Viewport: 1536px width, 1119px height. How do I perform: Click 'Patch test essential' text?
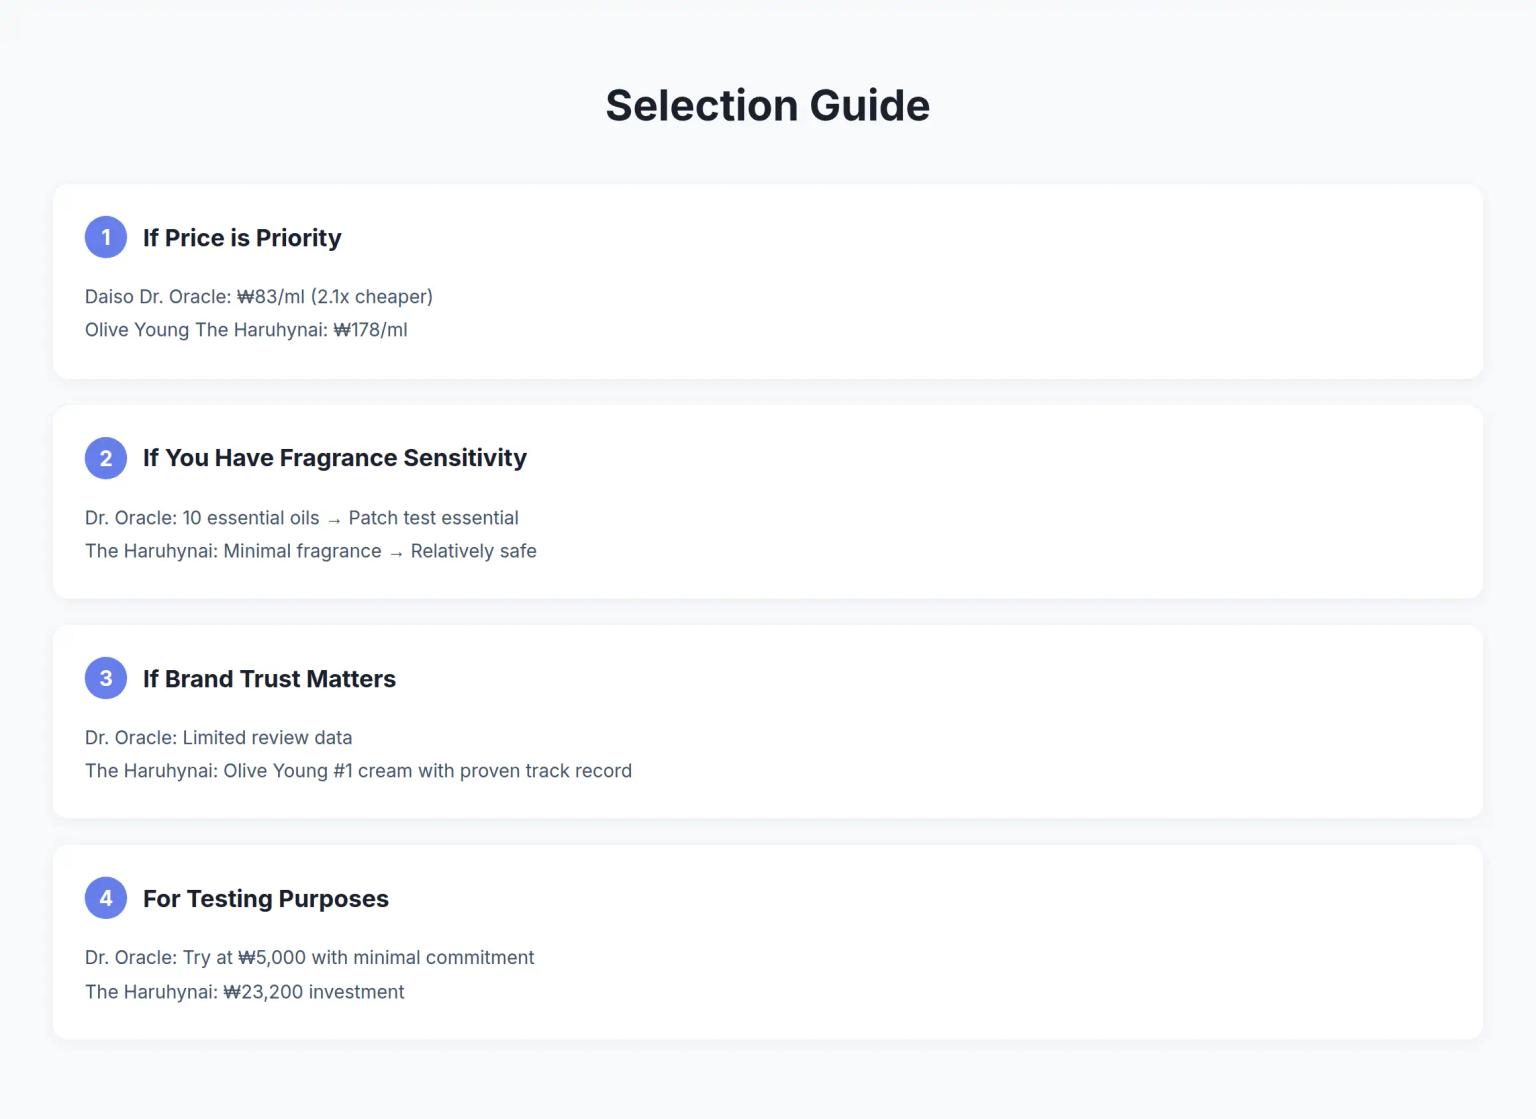tap(434, 517)
